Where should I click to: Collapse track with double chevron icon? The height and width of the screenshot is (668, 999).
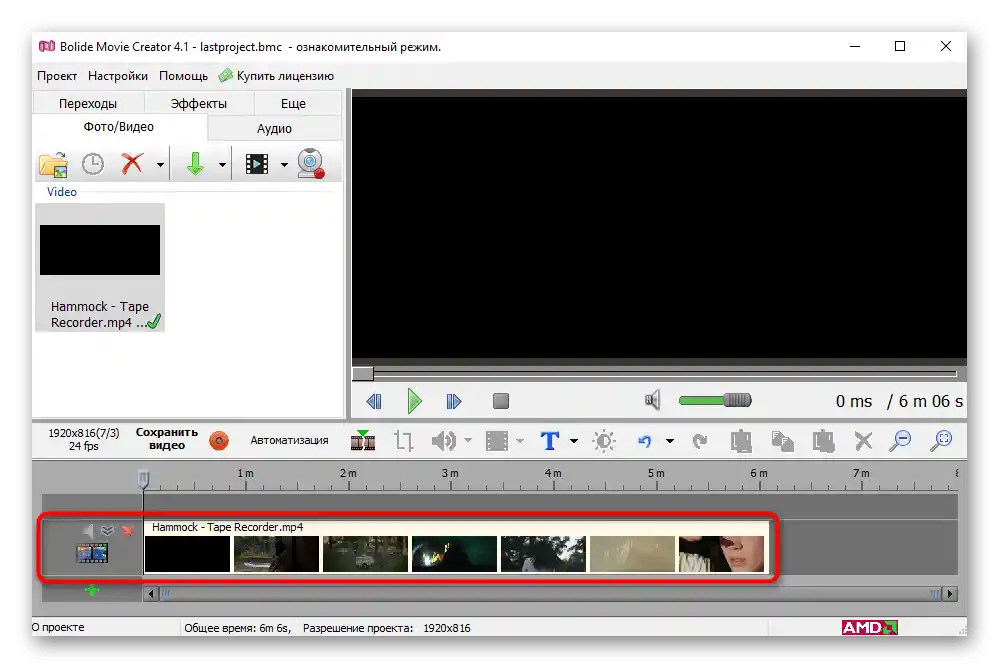[x=108, y=530]
